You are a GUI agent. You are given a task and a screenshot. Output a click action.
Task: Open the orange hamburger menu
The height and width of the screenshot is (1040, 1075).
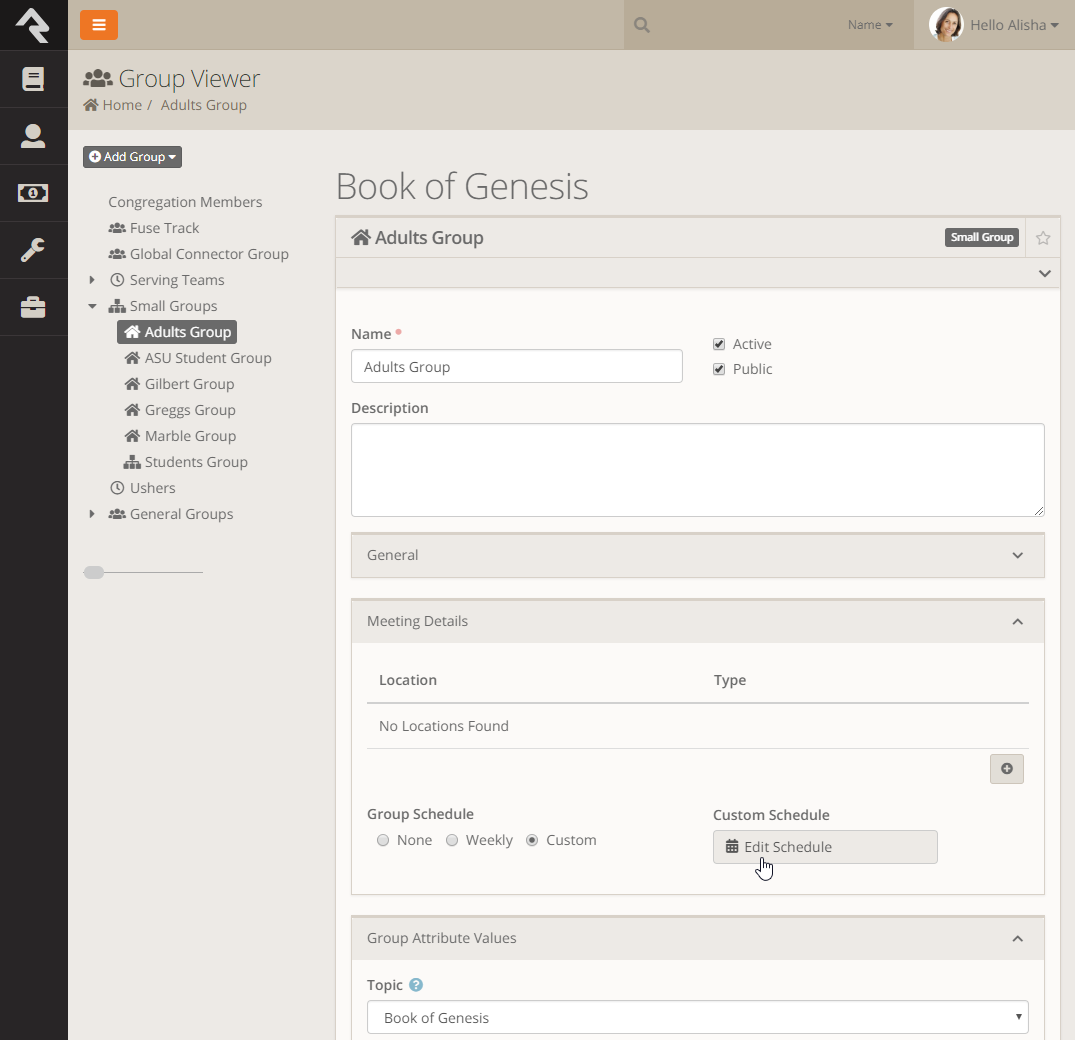98,24
